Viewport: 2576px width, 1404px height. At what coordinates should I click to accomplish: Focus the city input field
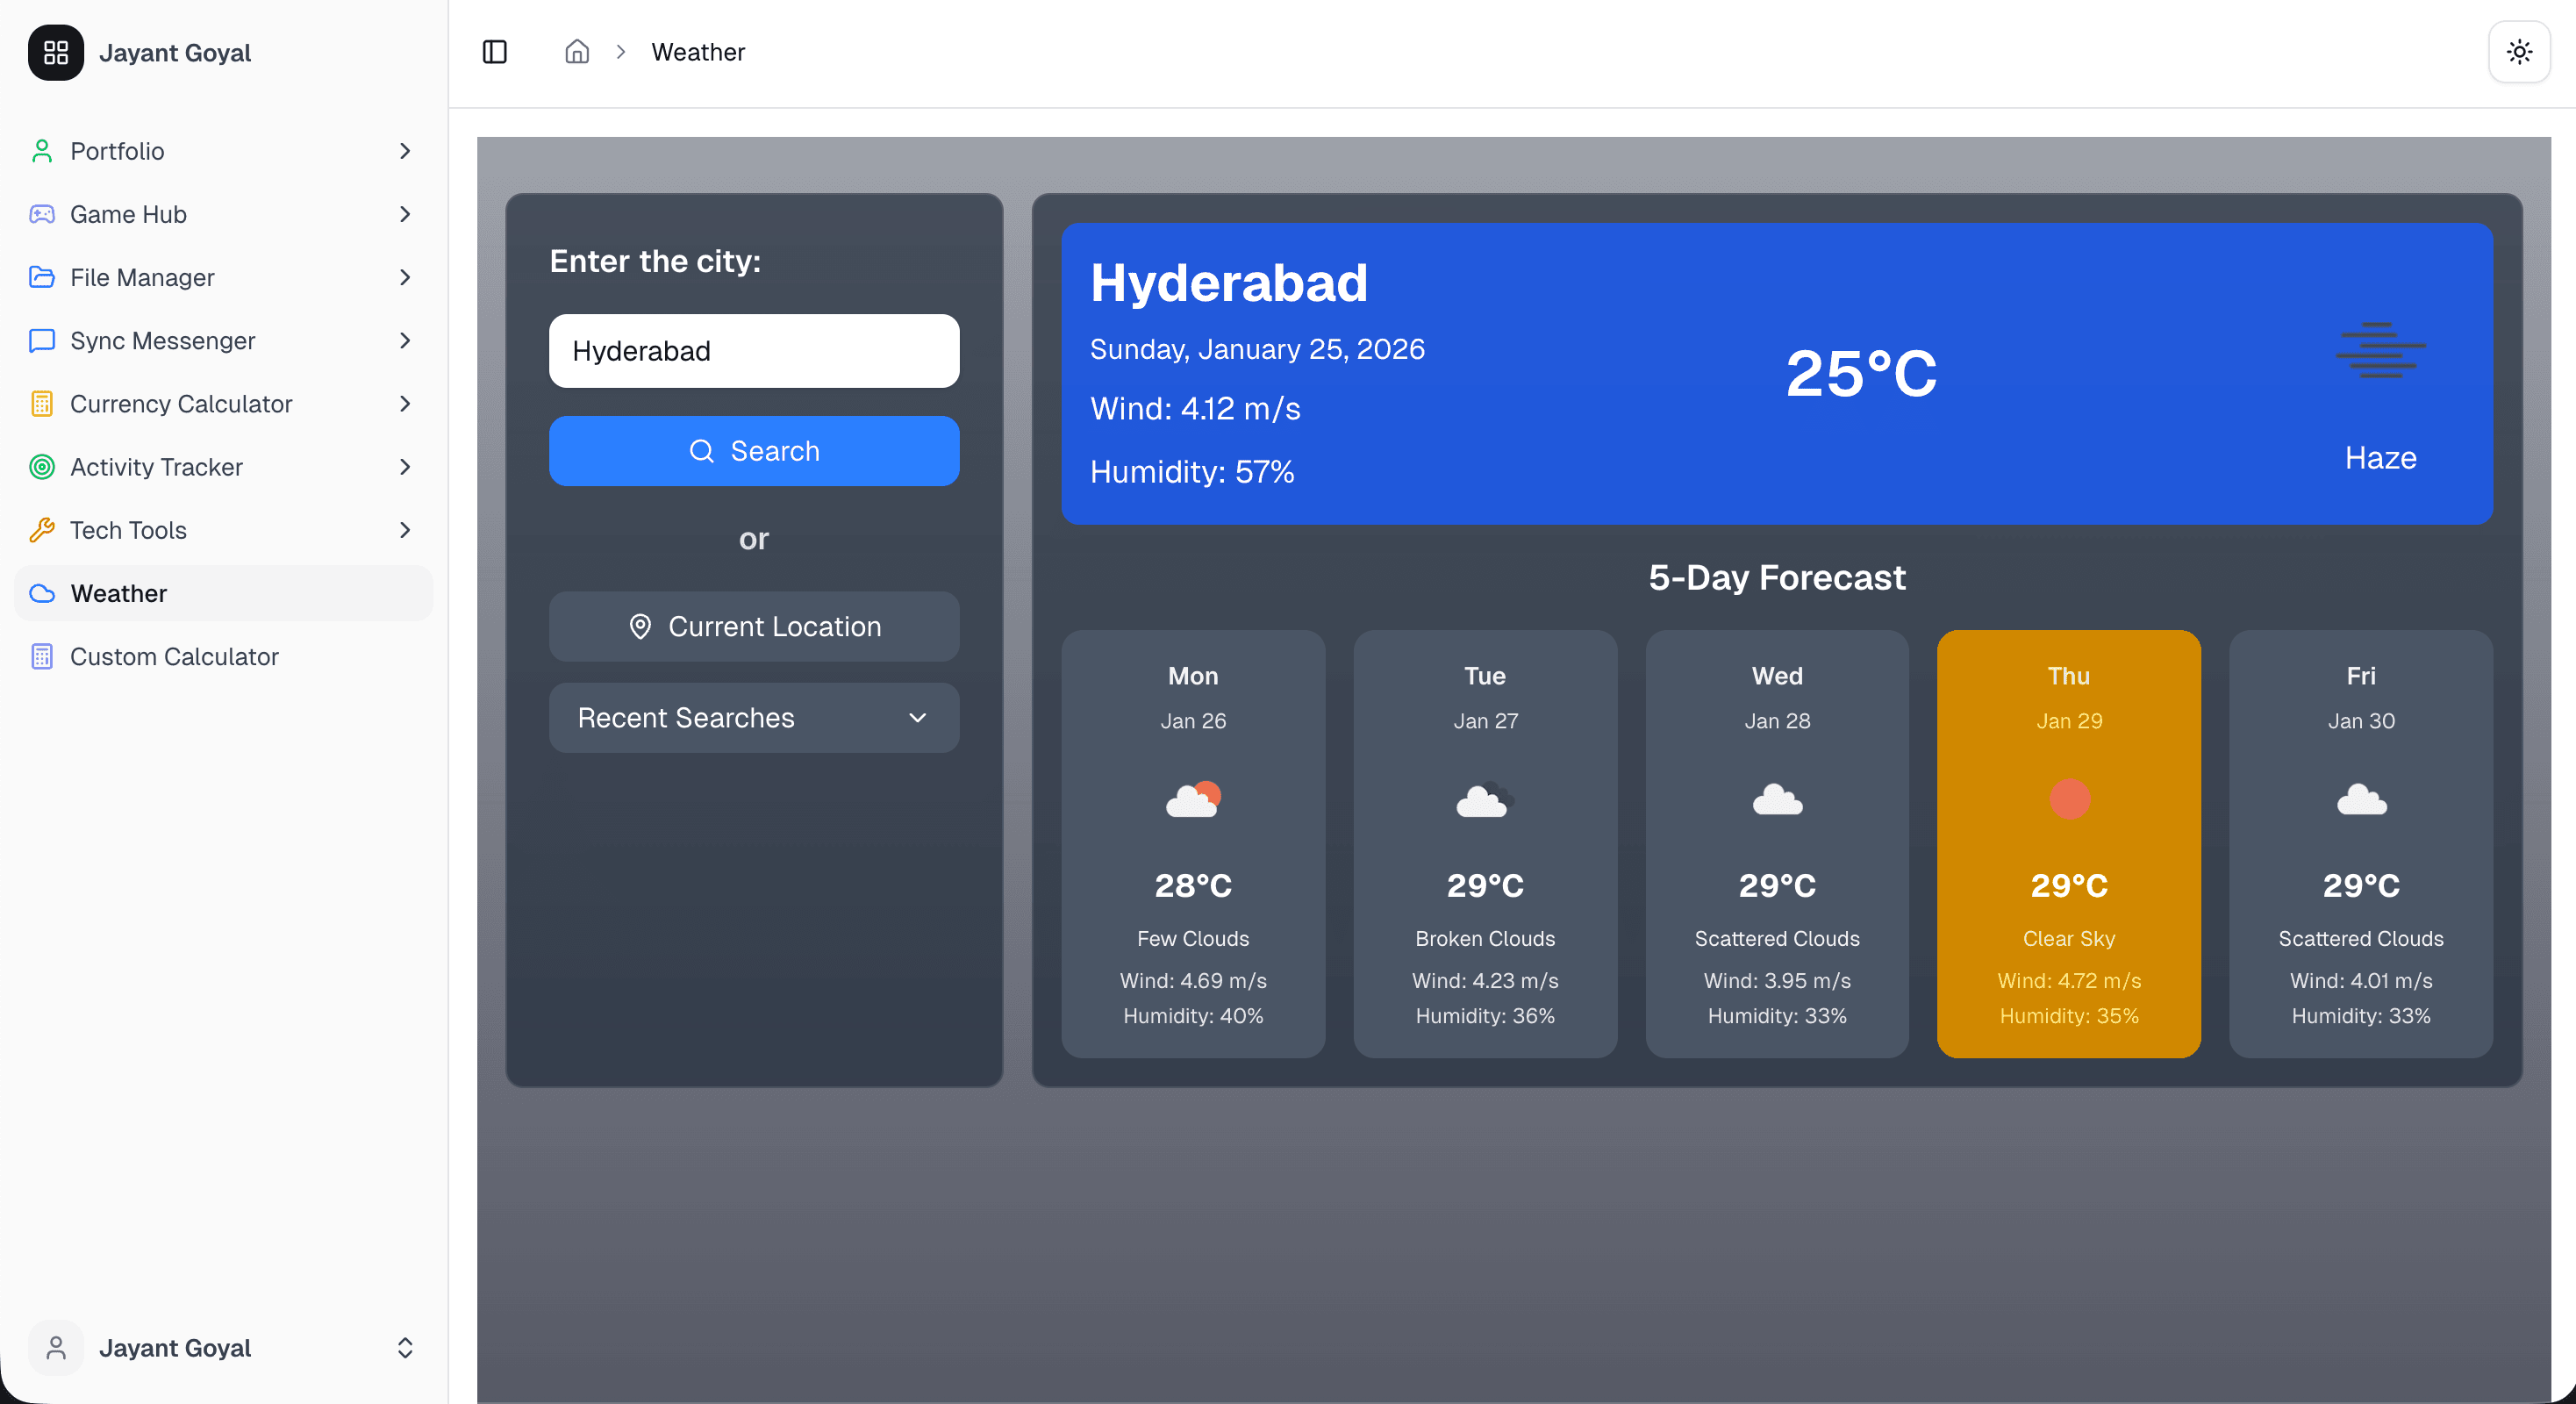(x=754, y=351)
